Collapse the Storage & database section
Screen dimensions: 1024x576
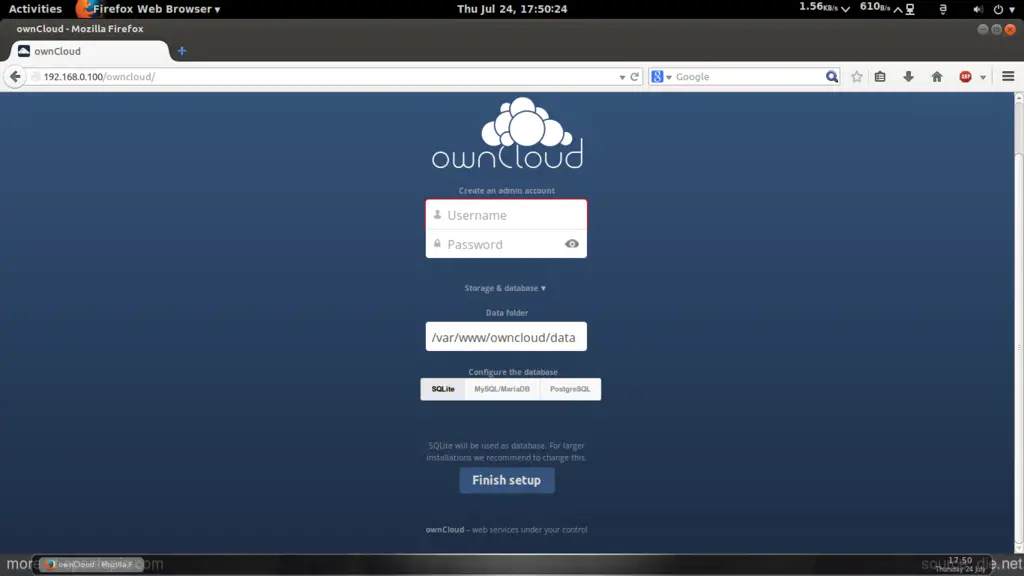tap(505, 288)
